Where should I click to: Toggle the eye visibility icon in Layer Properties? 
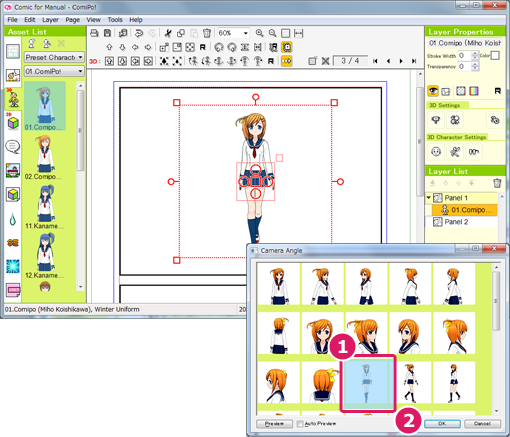pyautogui.click(x=433, y=91)
